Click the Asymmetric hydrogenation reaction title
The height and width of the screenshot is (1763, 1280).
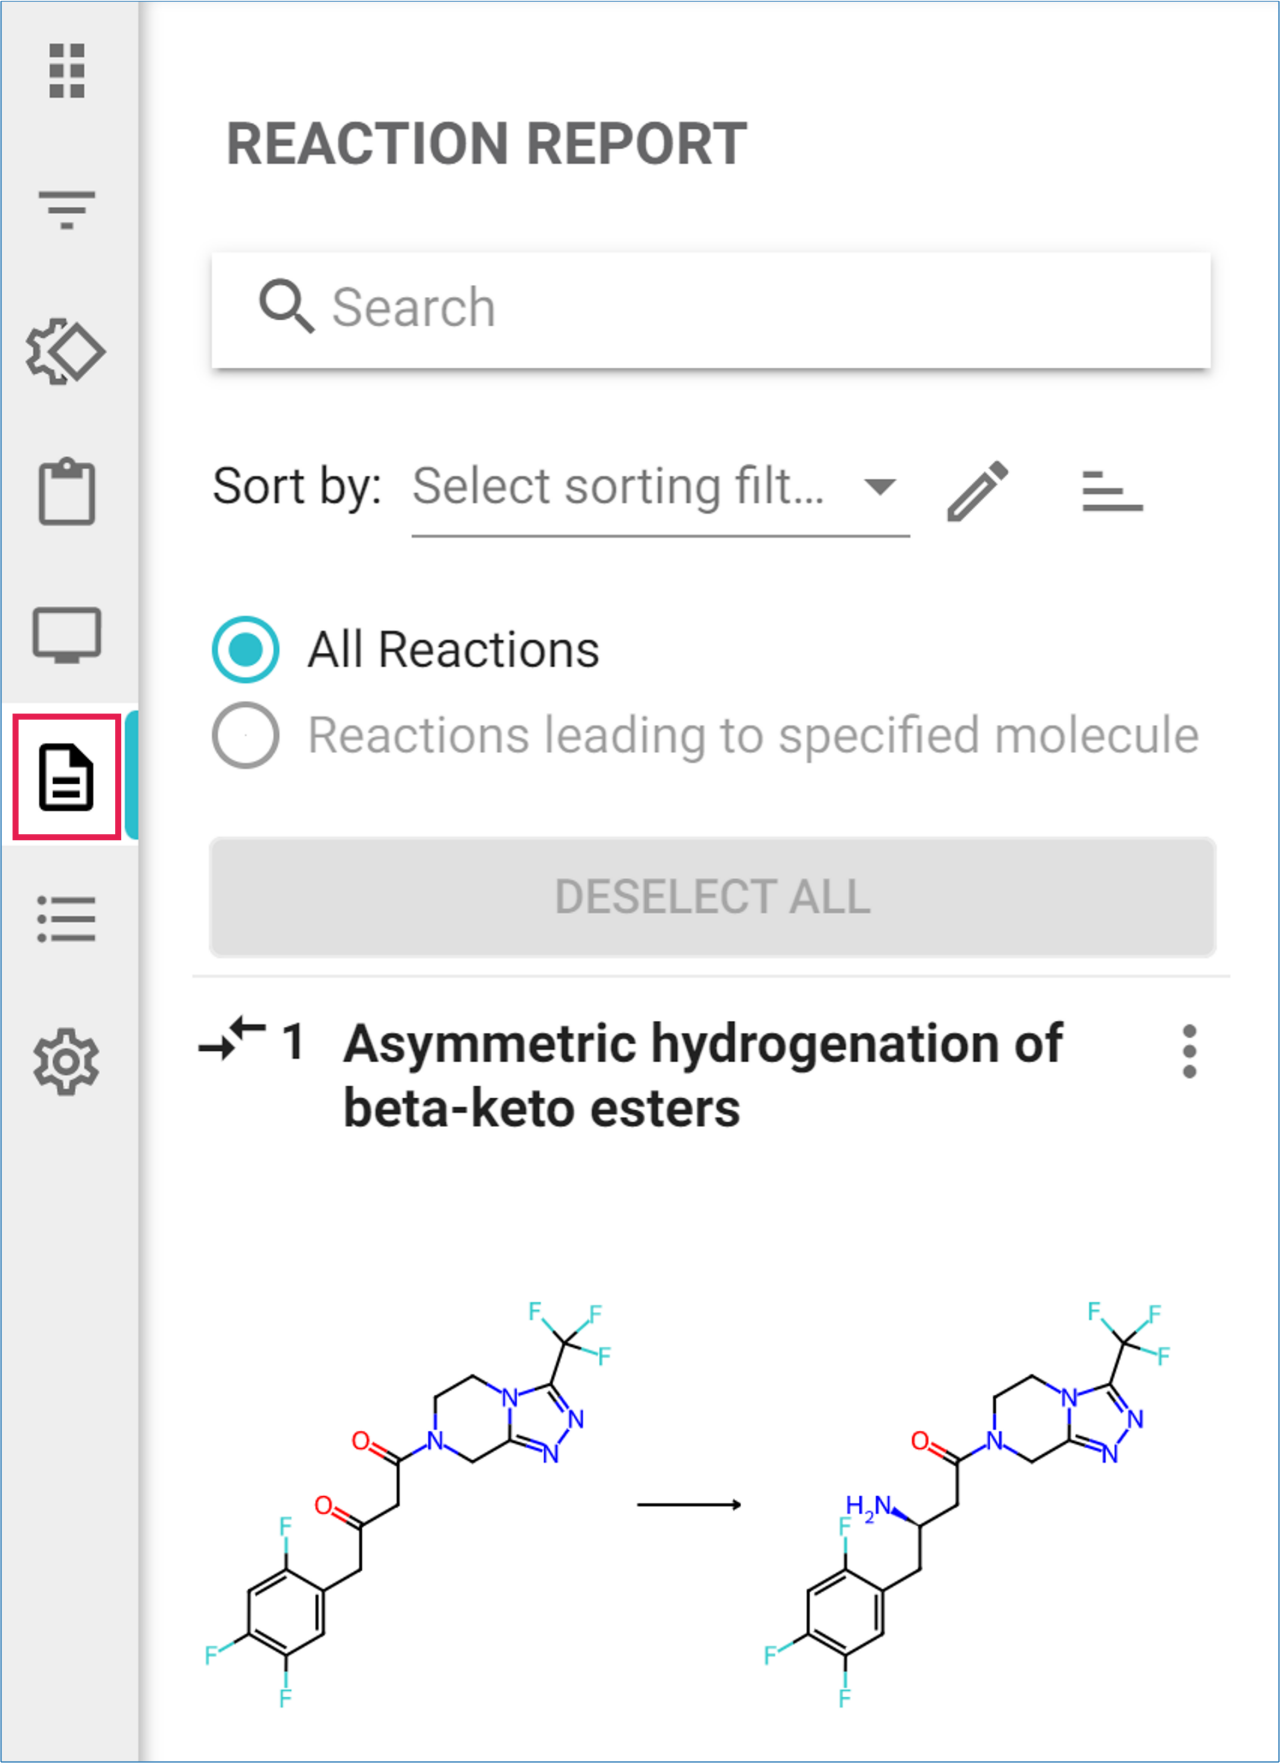coord(702,1075)
